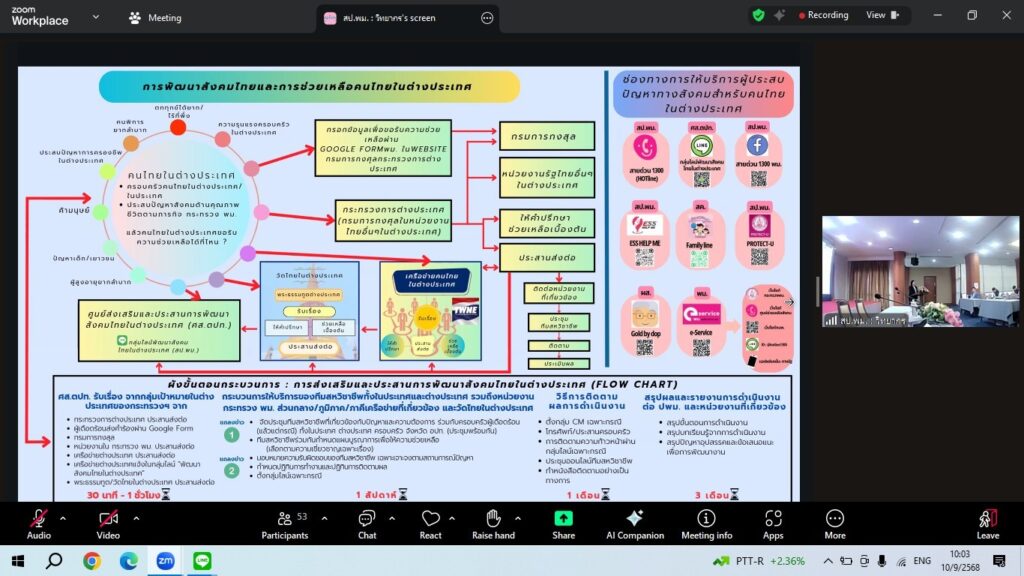
Task: Click the PTT-R stock widget in the taskbar
Action: click(759, 560)
